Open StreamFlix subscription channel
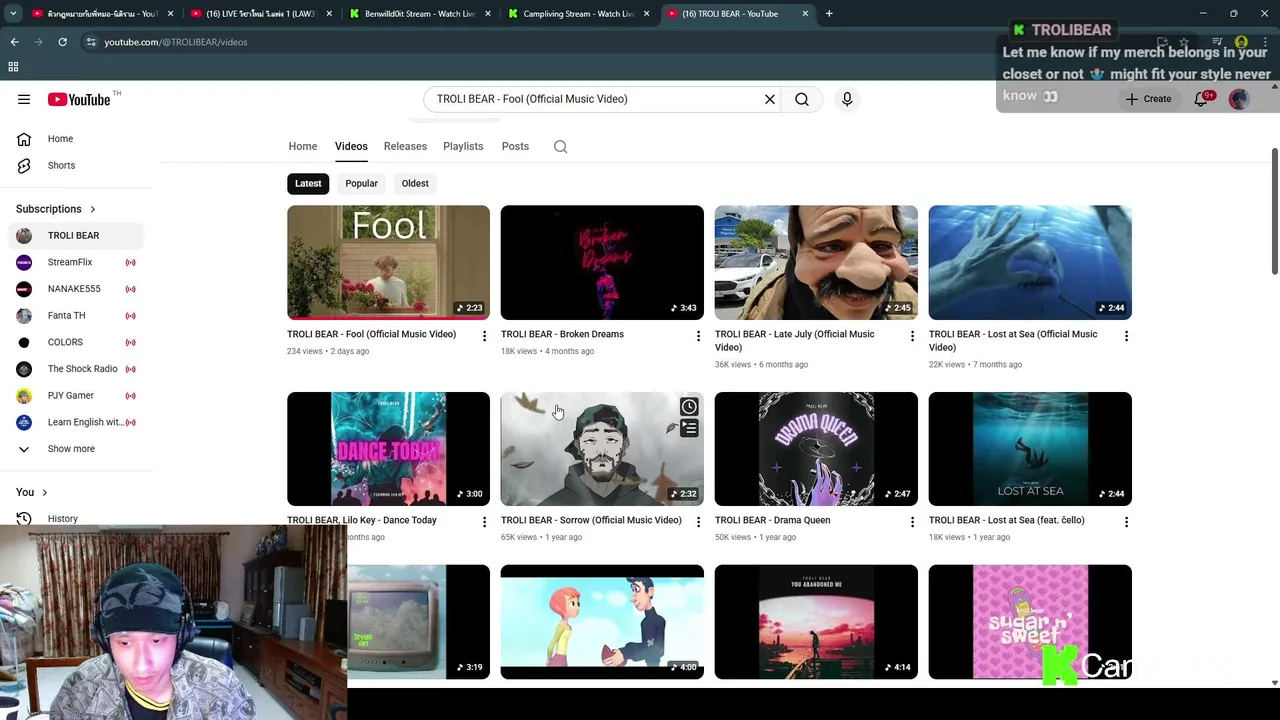 [76, 262]
